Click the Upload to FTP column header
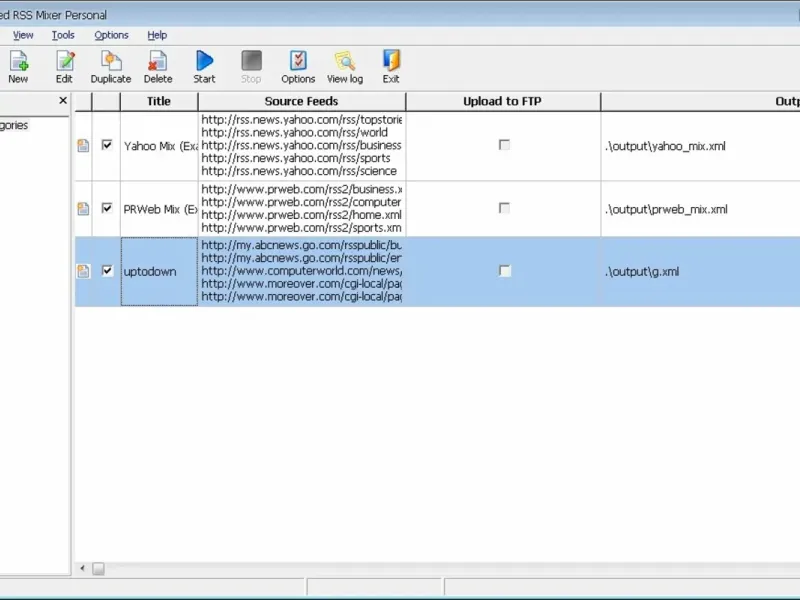Screen dimensions: 800x600 pos(503,102)
